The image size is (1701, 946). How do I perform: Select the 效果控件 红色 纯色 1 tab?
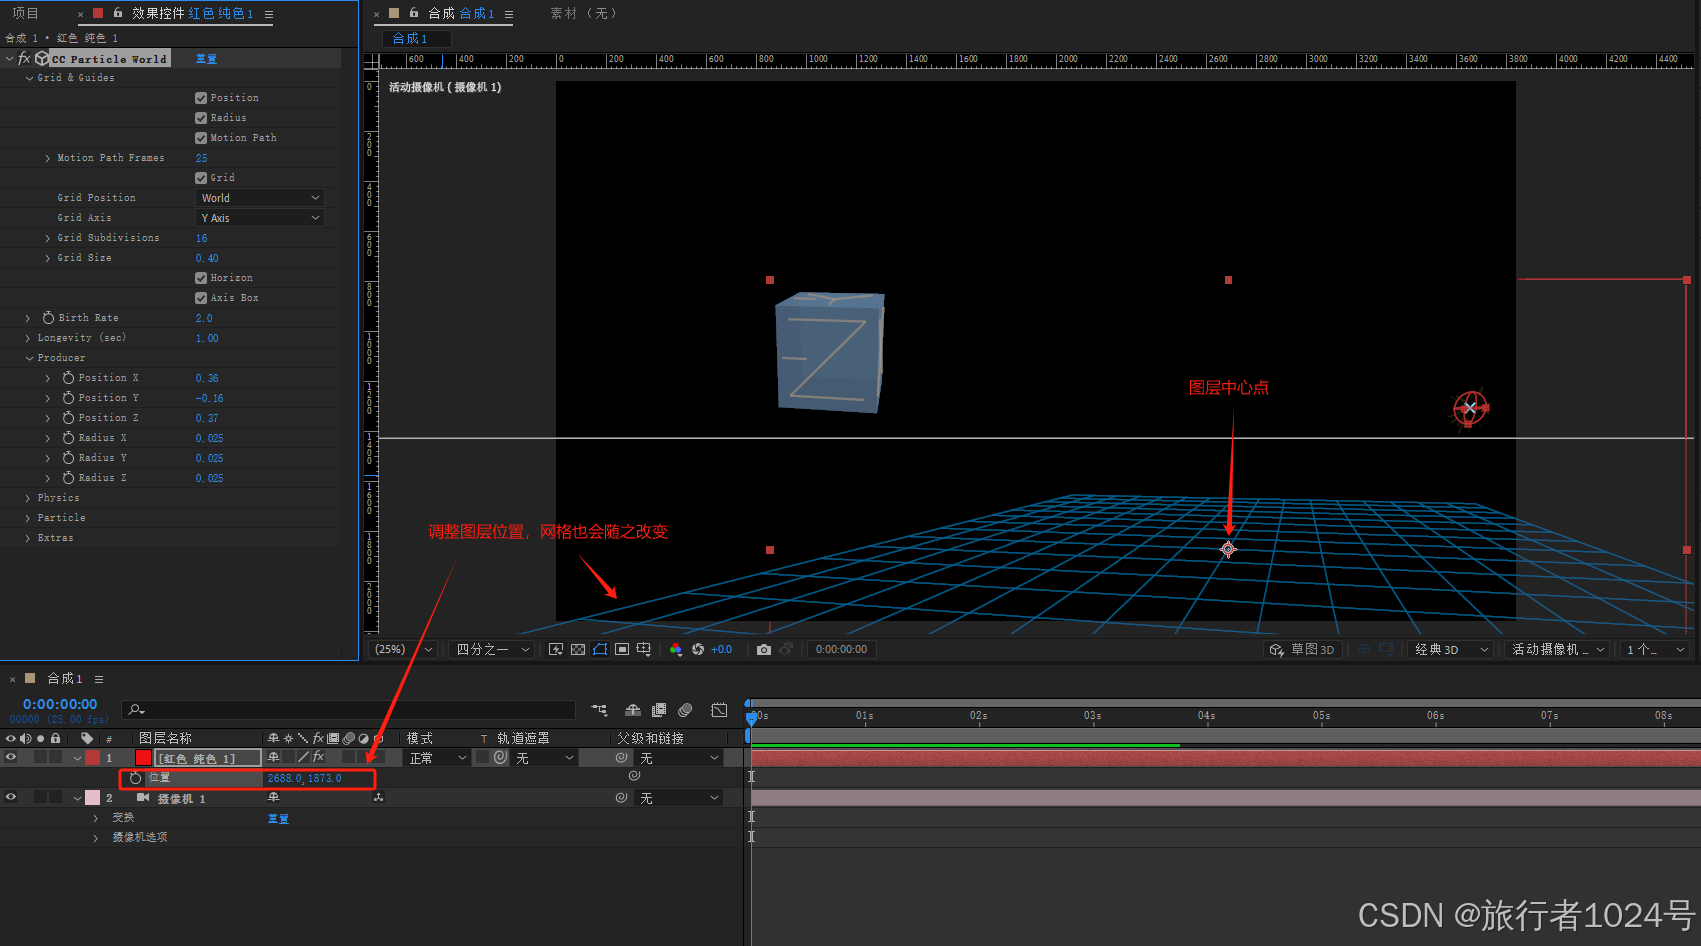tap(192, 13)
